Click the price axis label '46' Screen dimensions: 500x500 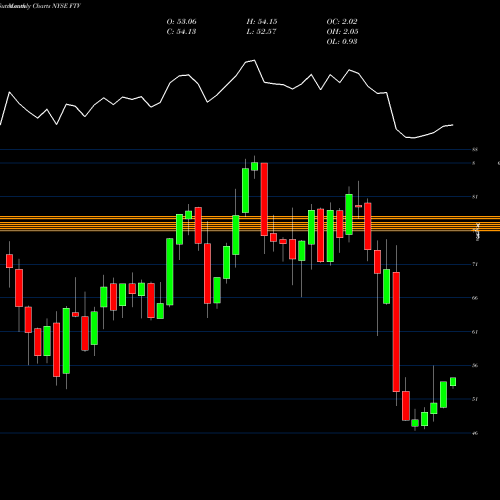pyautogui.click(x=475, y=433)
